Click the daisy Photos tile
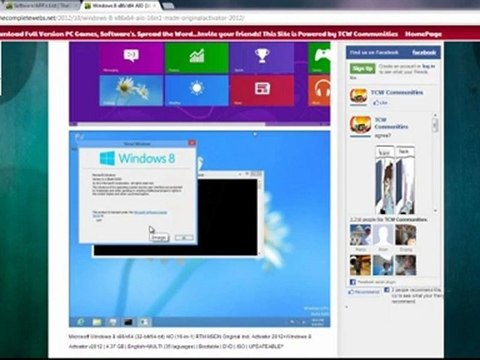The height and width of the screenshot is (360, 480). pos(131,91)
